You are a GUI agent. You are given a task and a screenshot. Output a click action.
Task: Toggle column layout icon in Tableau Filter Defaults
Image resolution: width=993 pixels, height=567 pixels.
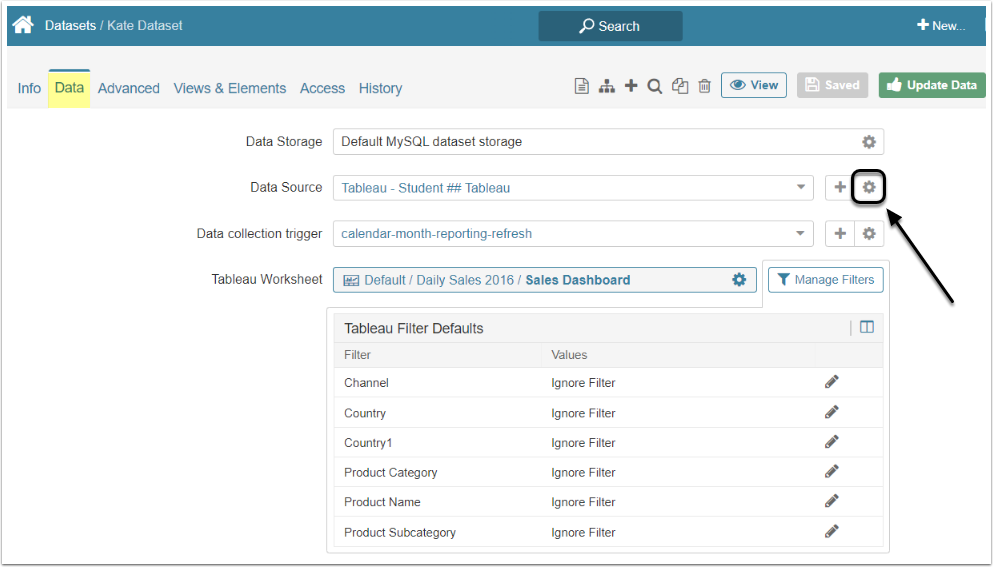(x=867, y=327)
